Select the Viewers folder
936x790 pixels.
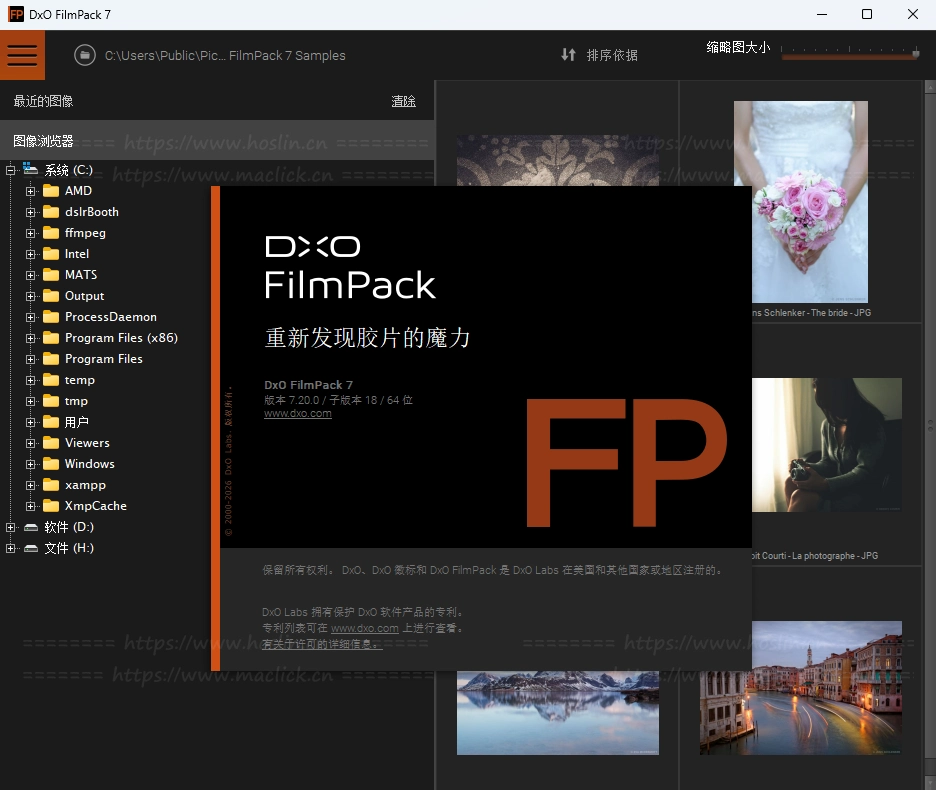click(x=87, y=443)
